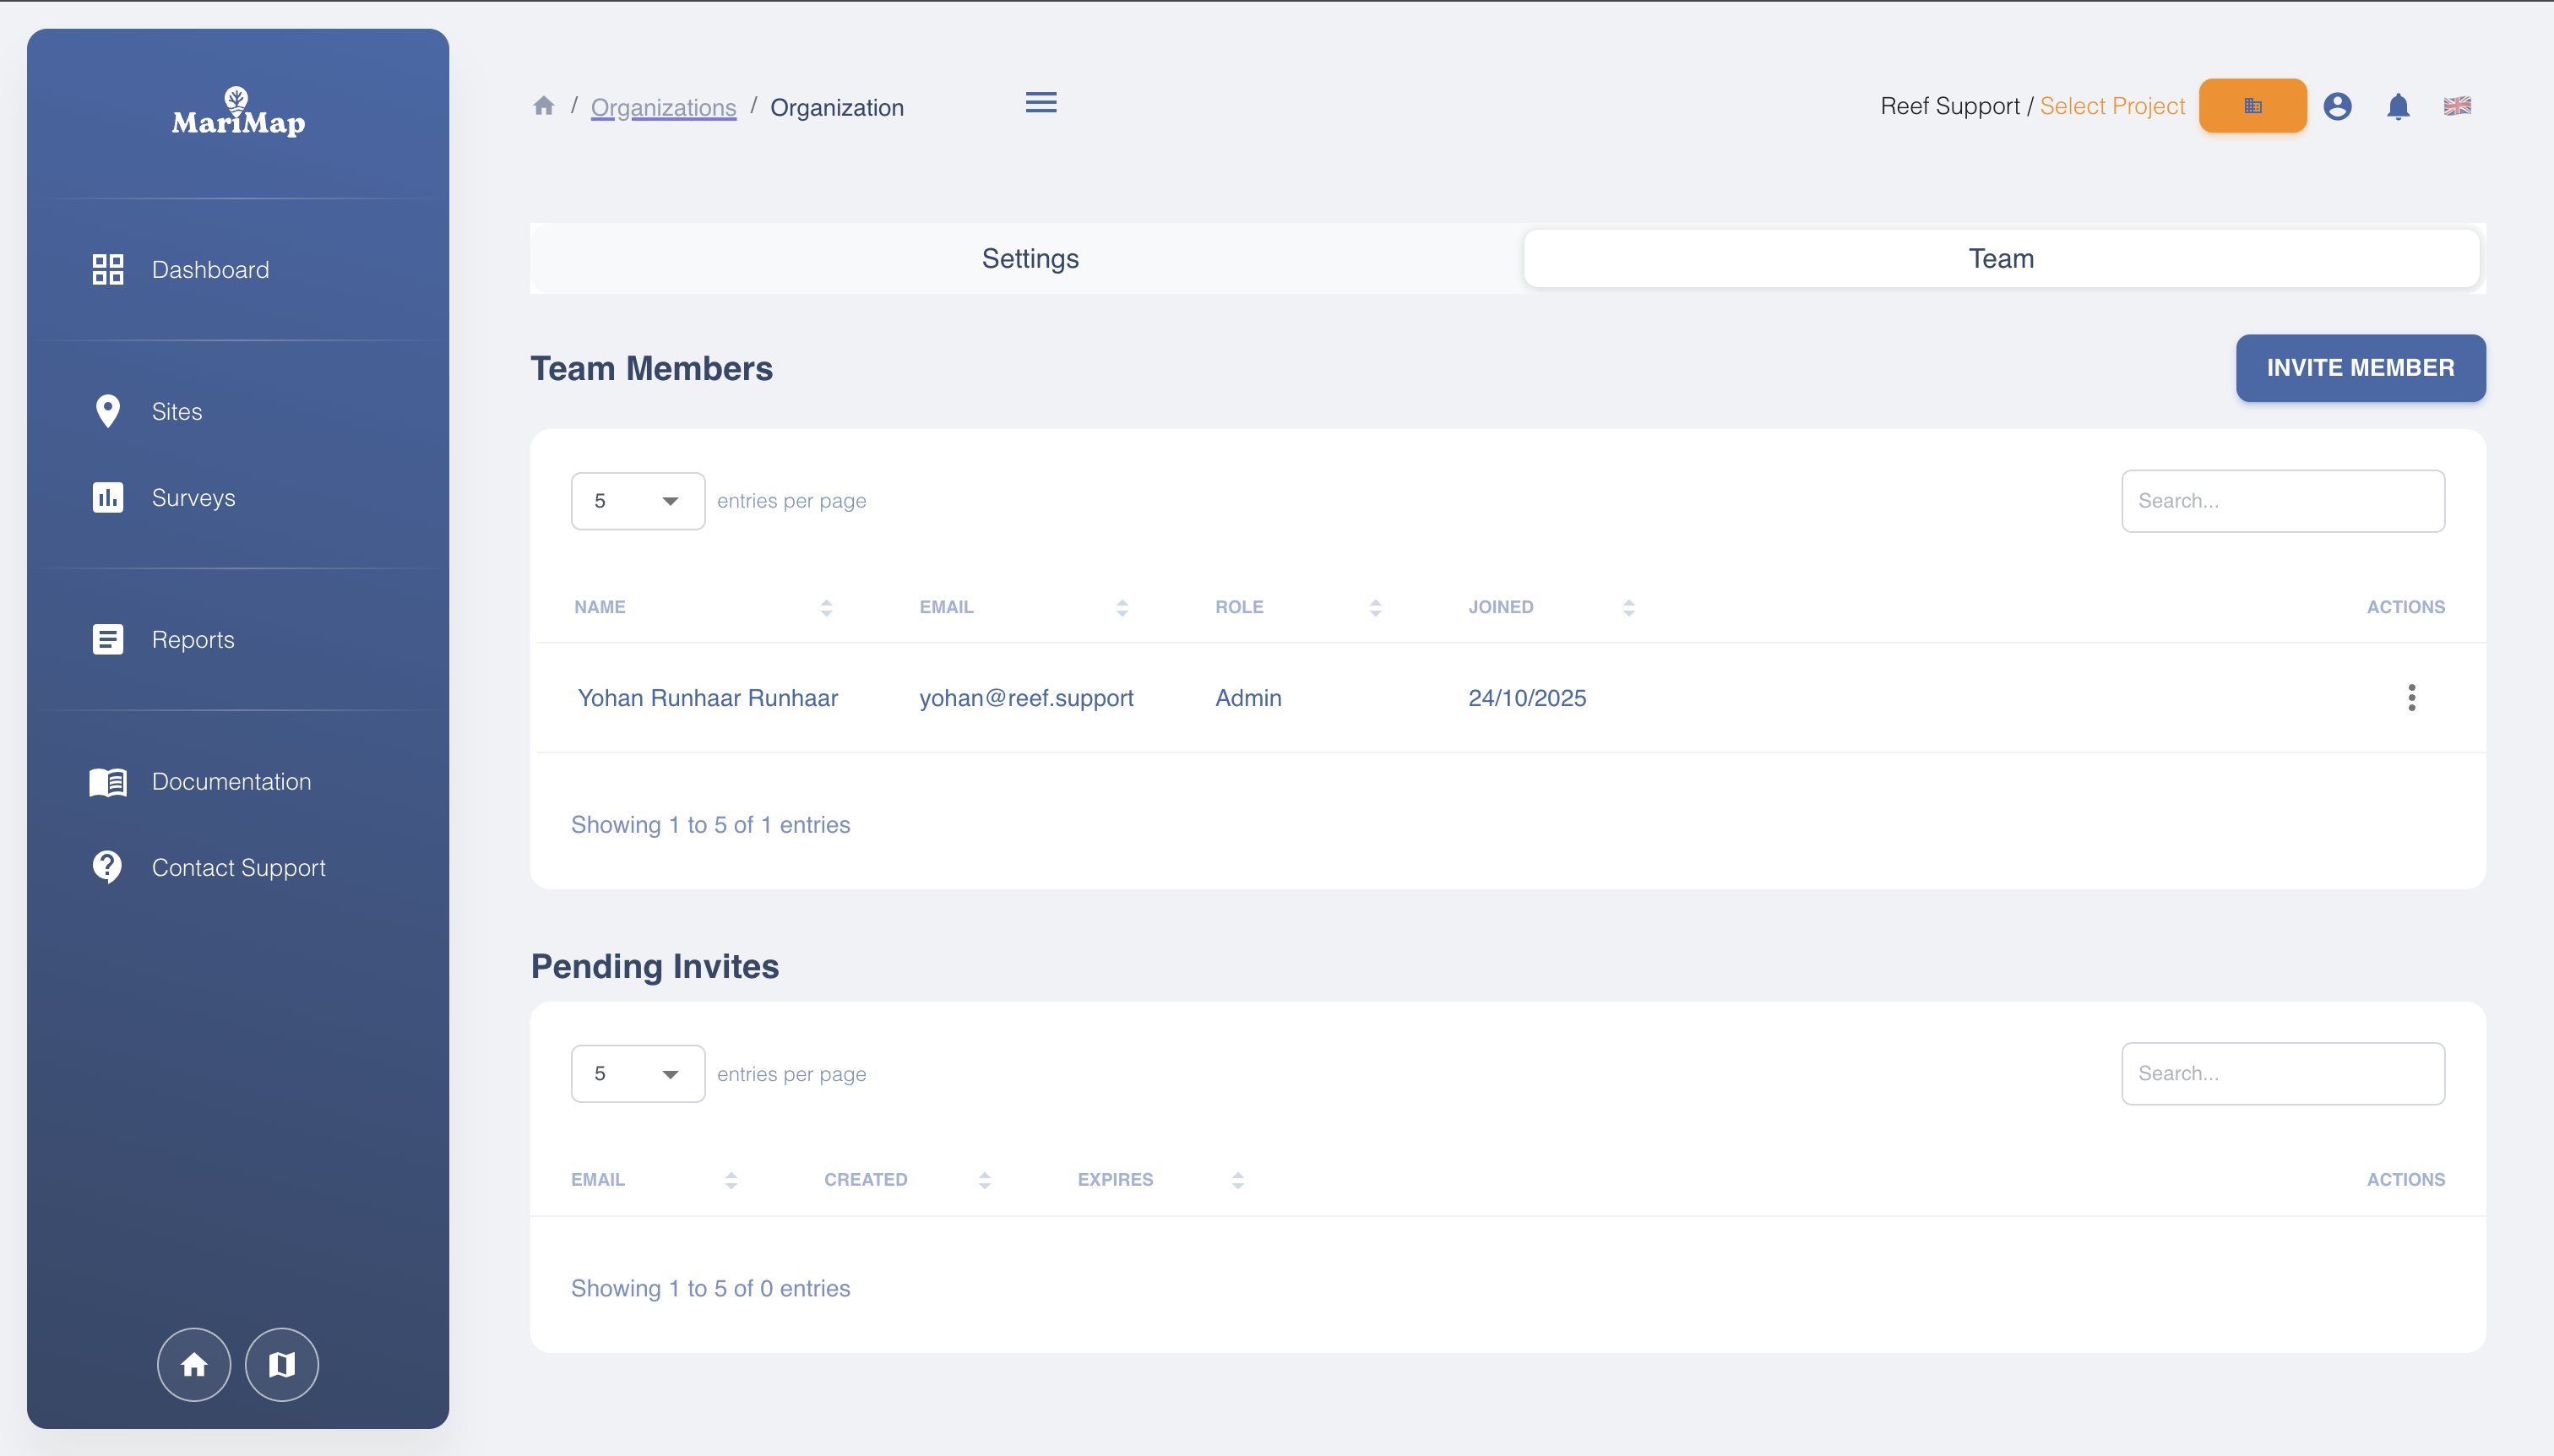Toggle sorting on the Created column
Screen dimensions: 2554x1456
point(984,1180)
